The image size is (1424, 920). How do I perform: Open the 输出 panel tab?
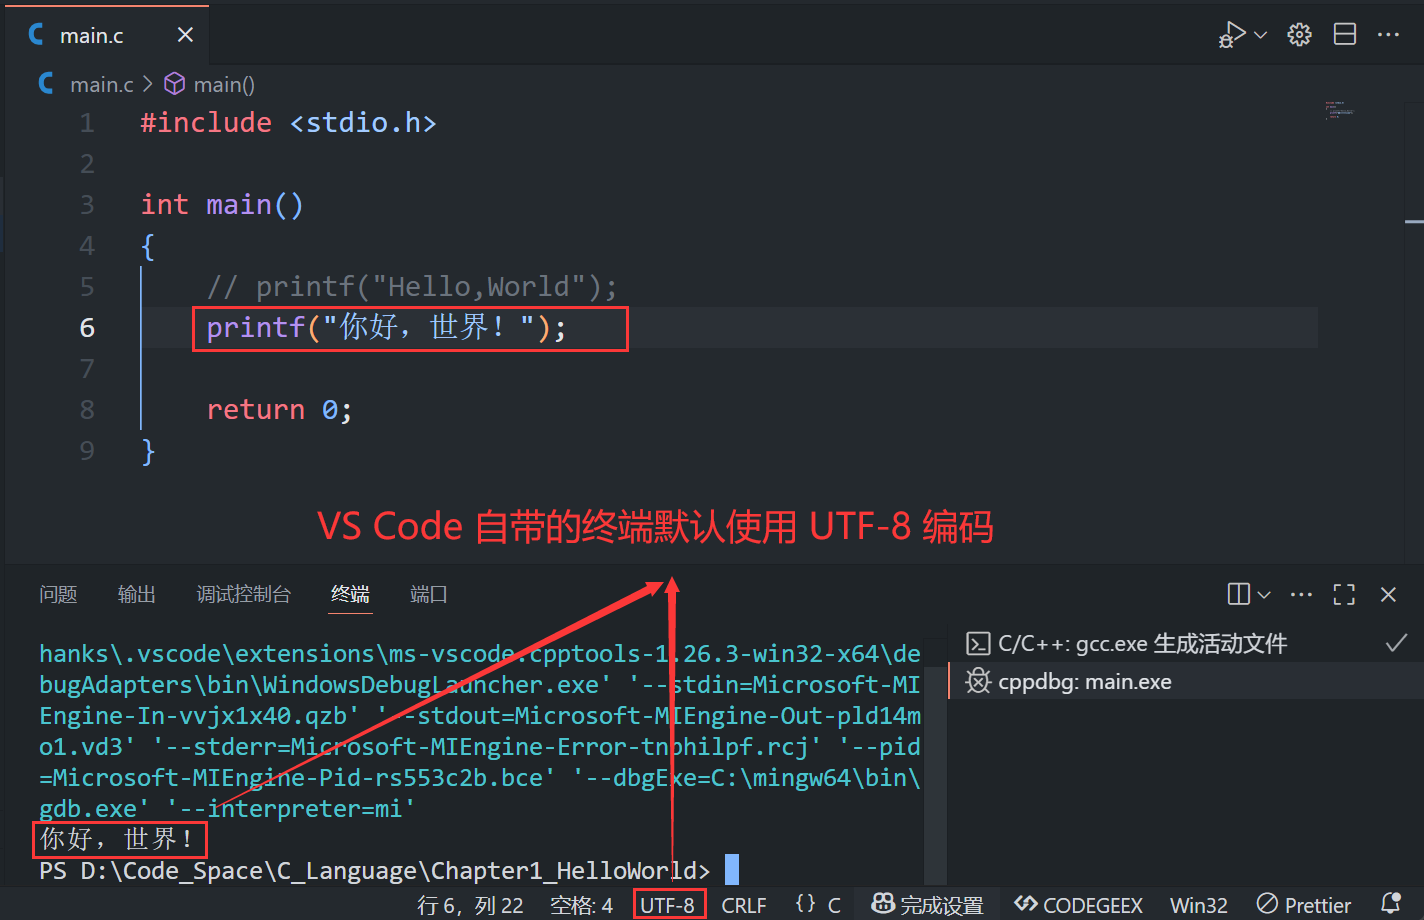point(136,594)
